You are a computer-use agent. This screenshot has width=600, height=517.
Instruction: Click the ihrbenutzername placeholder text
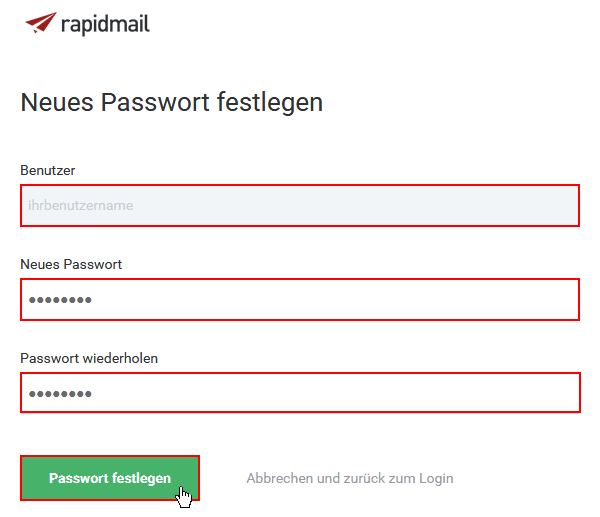(x=81, y=205)
